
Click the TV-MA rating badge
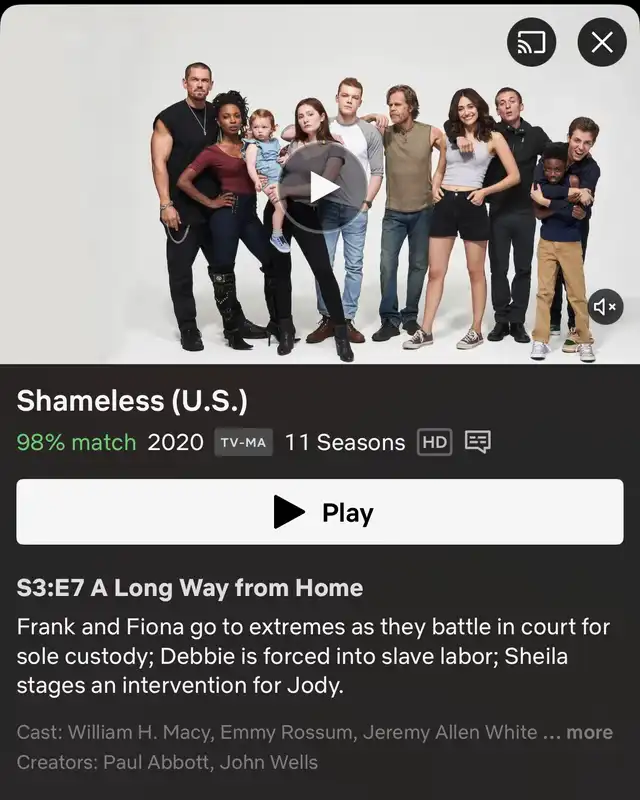click(x=243, y=442)
